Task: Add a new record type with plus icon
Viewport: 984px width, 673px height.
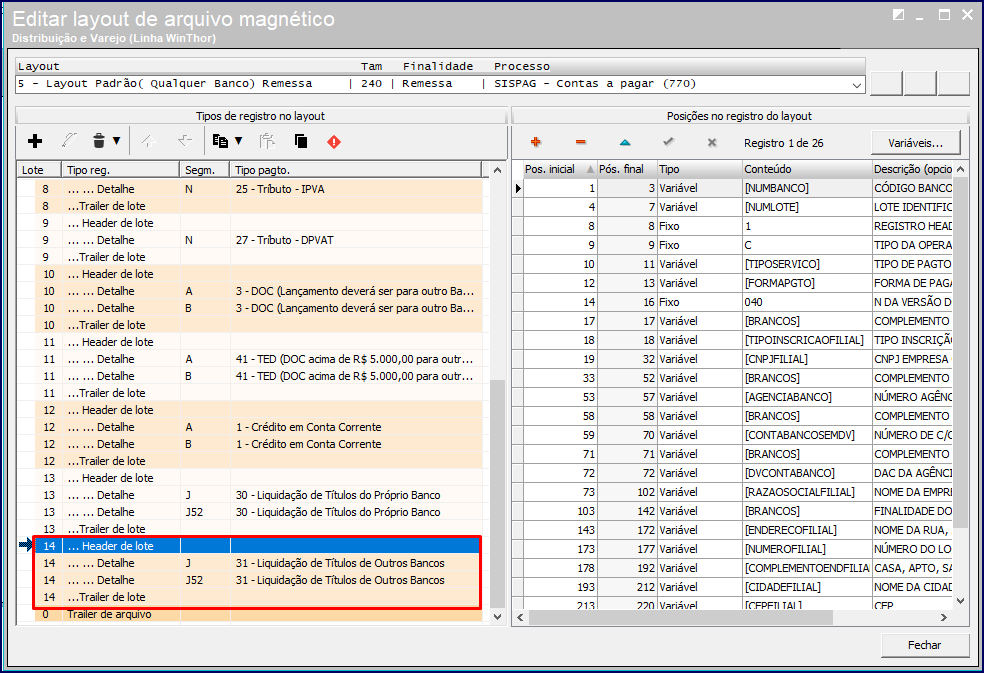Action: click(35, 141)
